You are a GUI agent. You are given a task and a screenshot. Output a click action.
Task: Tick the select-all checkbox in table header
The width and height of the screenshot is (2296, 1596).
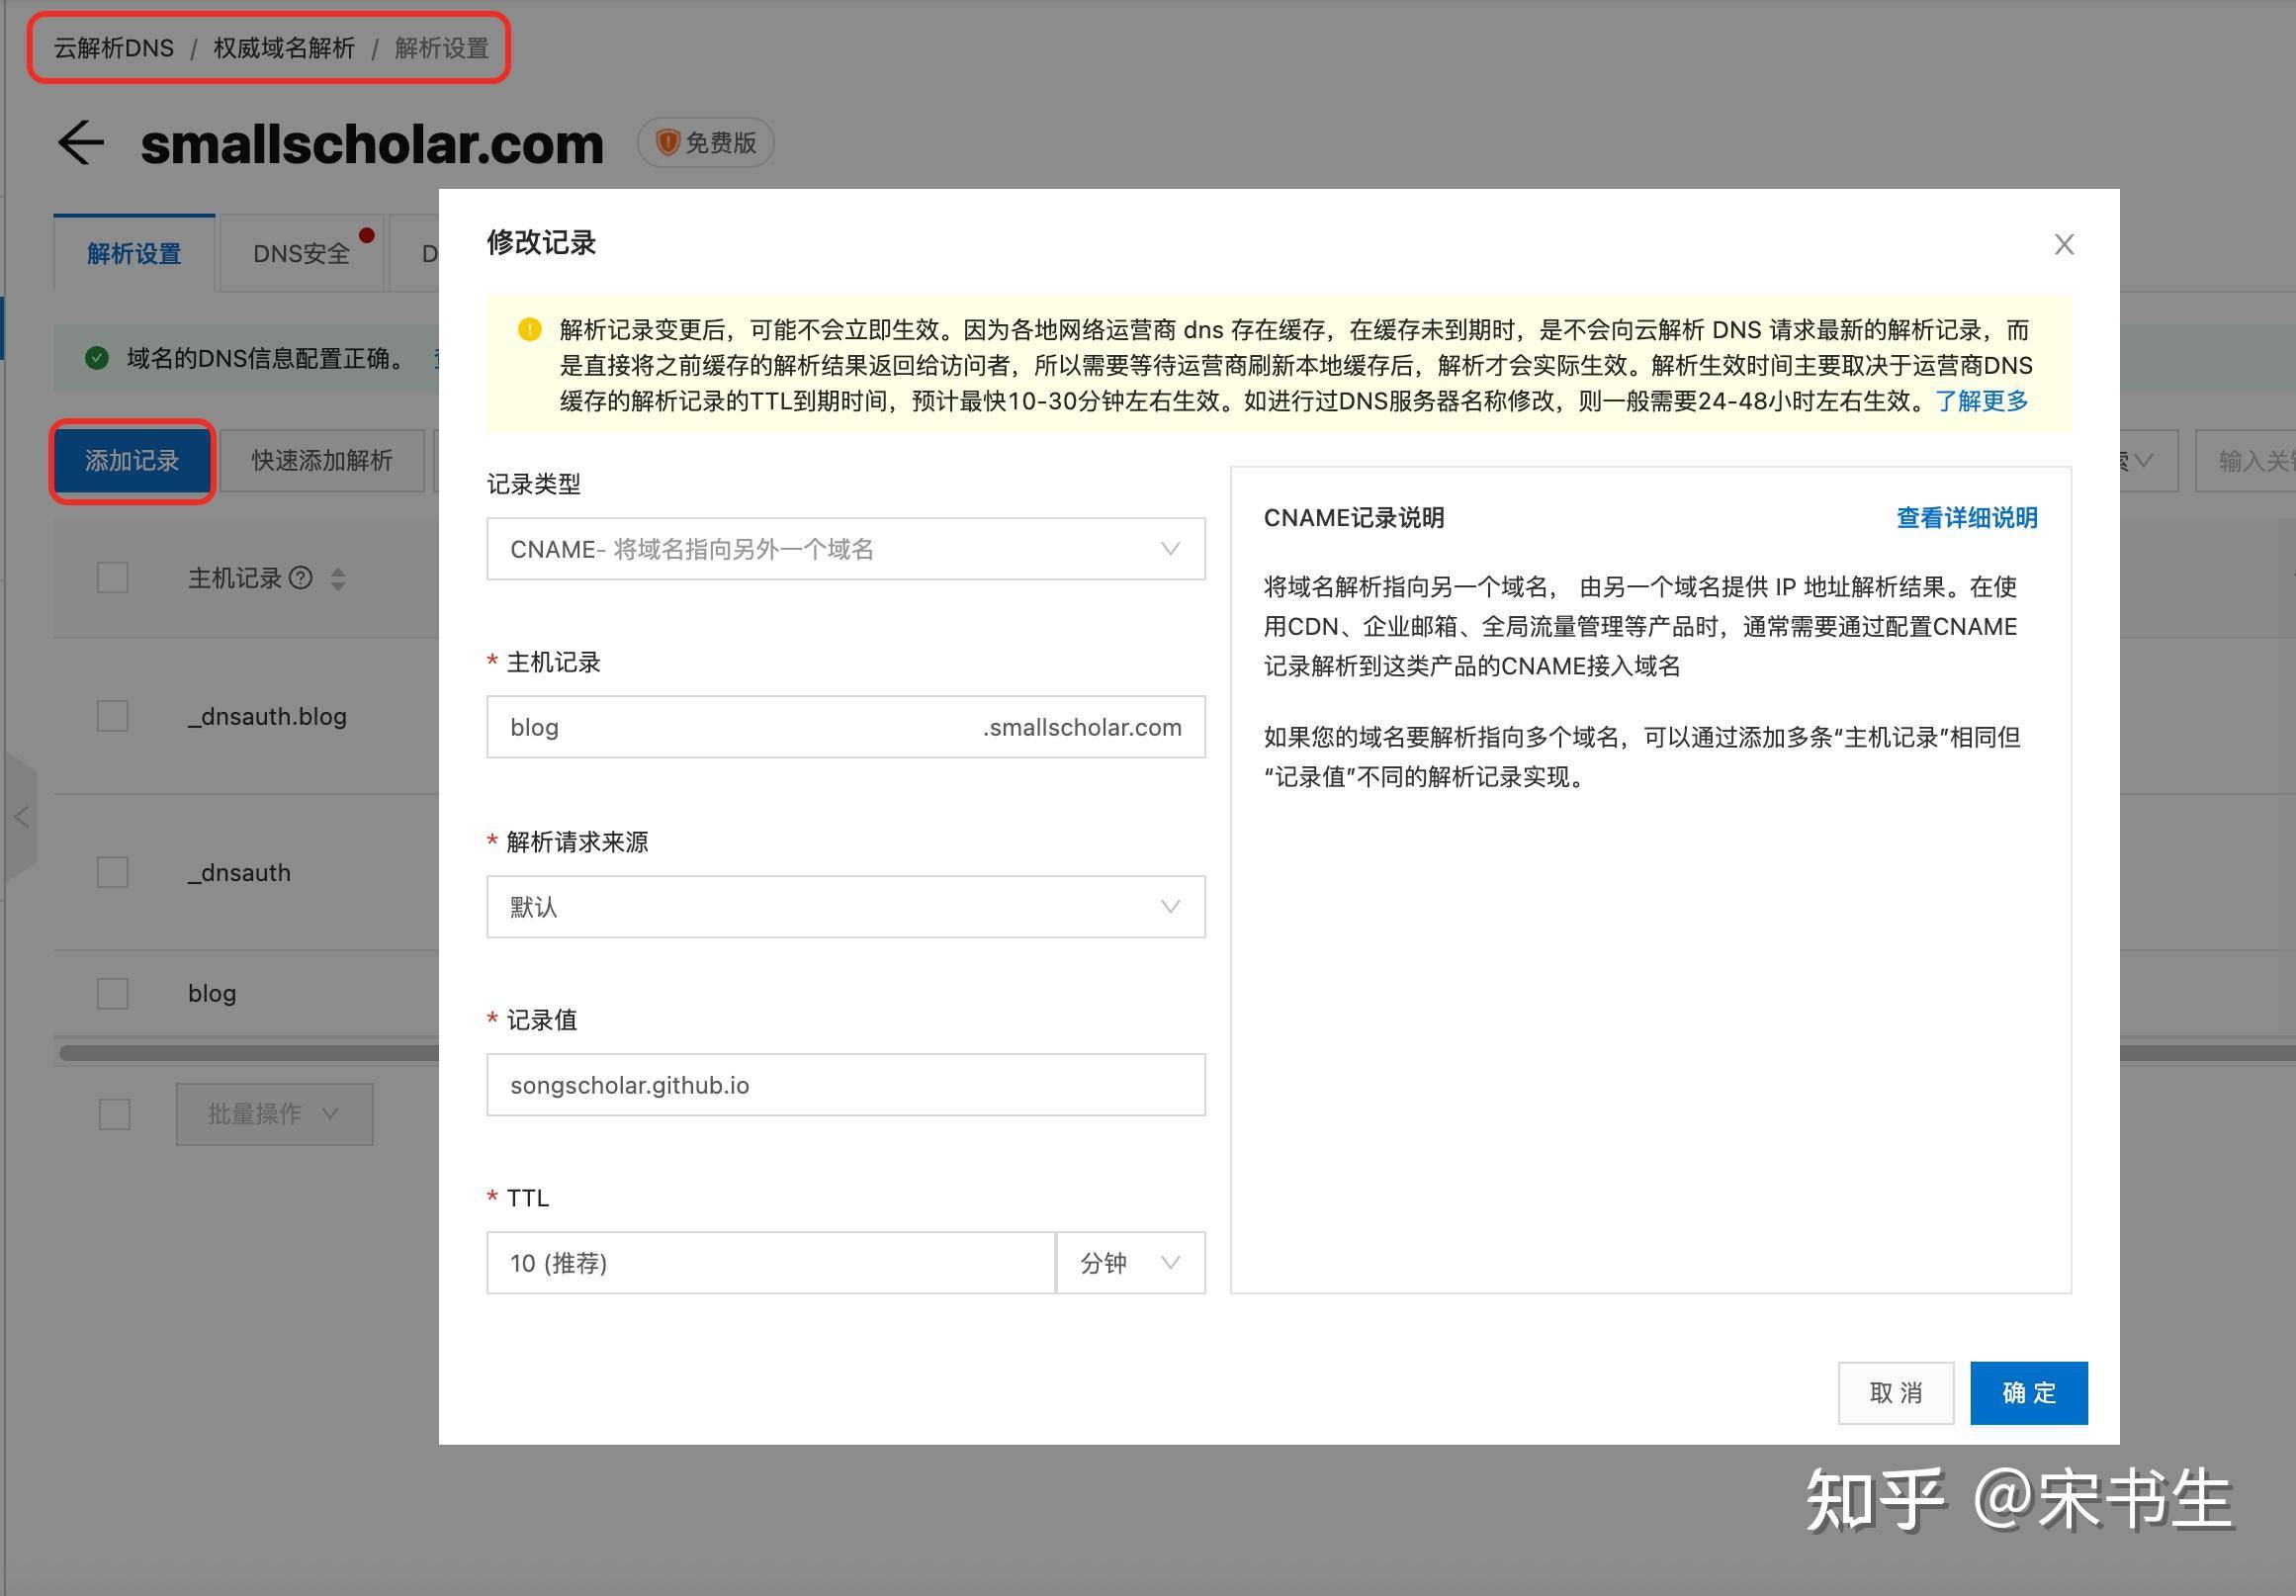coord(112,577)
